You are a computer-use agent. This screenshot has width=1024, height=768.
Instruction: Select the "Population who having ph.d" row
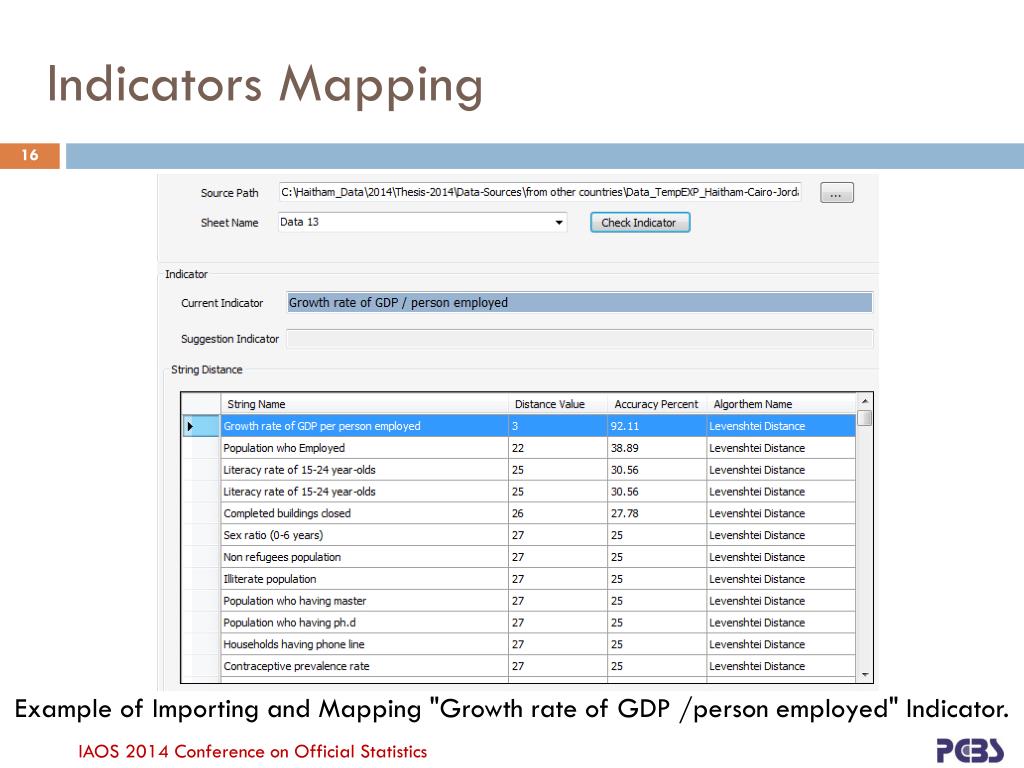pyautogui.click(x=518, y=622)
